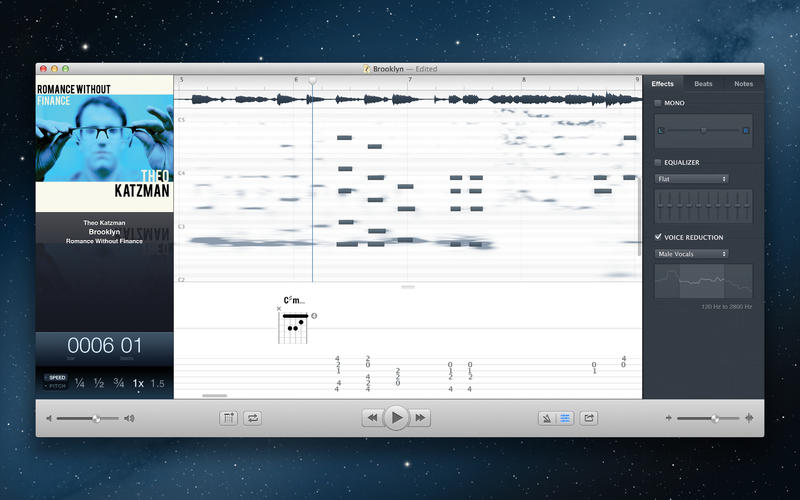800x500 pixels.
Task: Click the first equalizer band slider
Action: 661,206
